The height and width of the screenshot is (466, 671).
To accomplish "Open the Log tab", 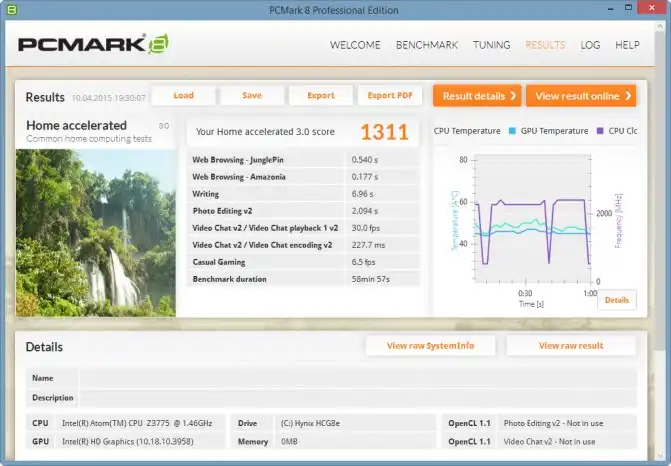I will pos(590,45).
